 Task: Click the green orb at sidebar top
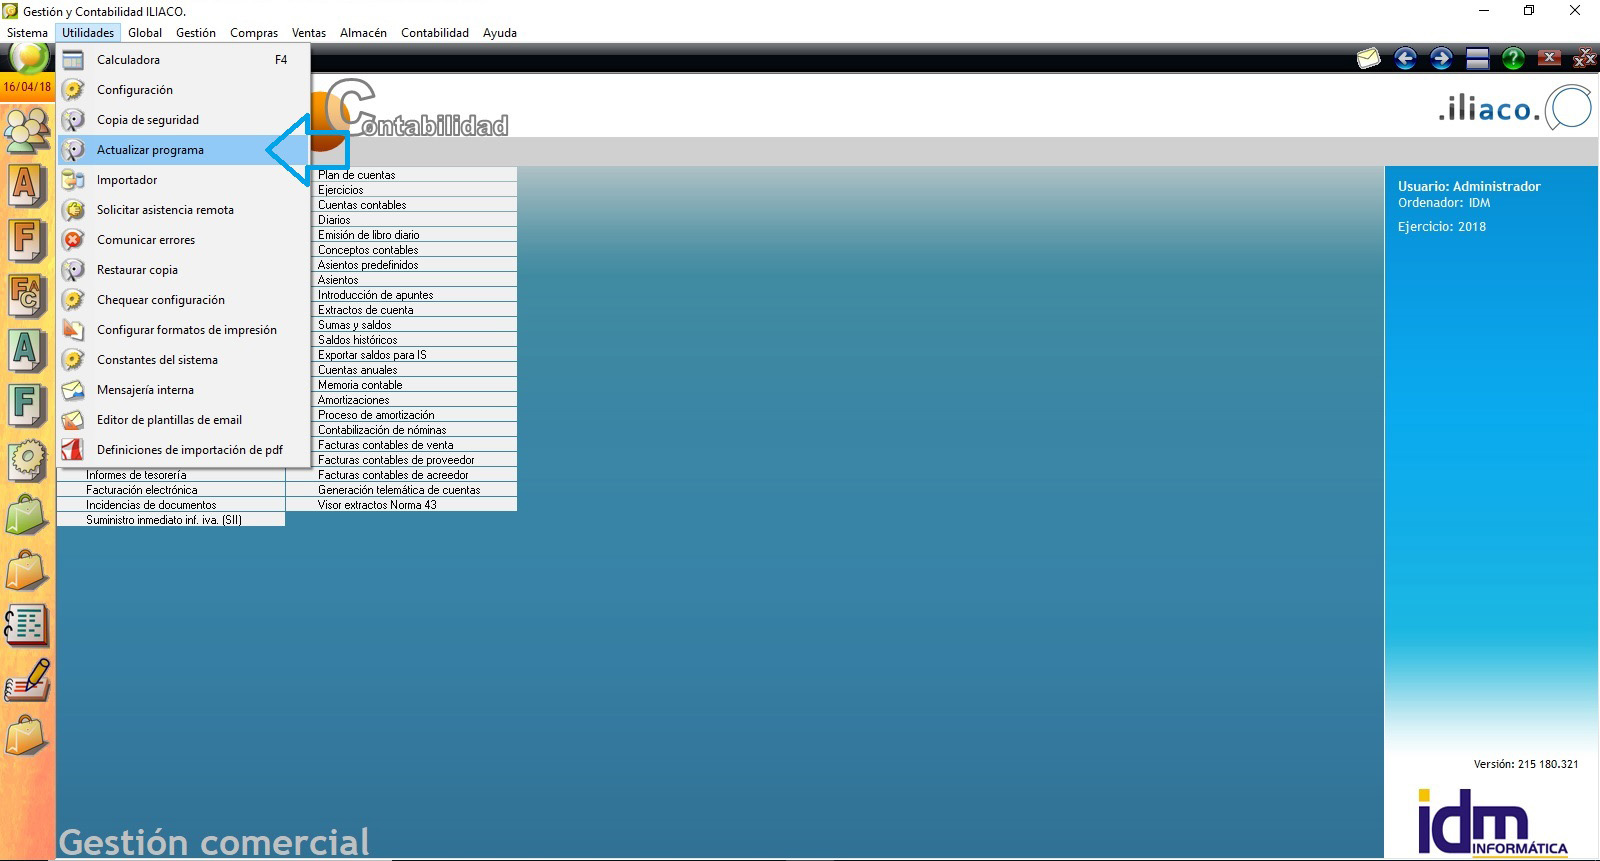(28, 58)
